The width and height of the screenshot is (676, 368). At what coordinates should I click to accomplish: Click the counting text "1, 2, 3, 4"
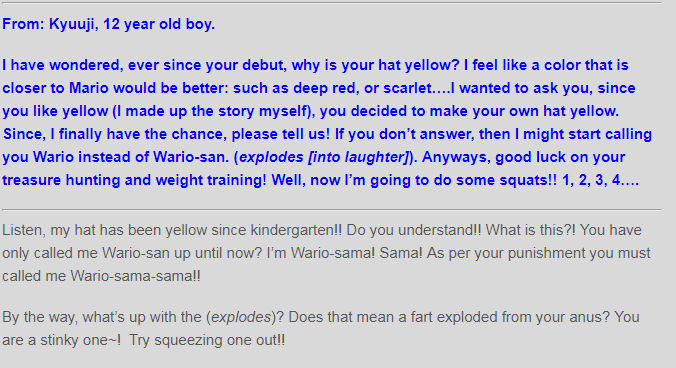(x=592, y=180)
